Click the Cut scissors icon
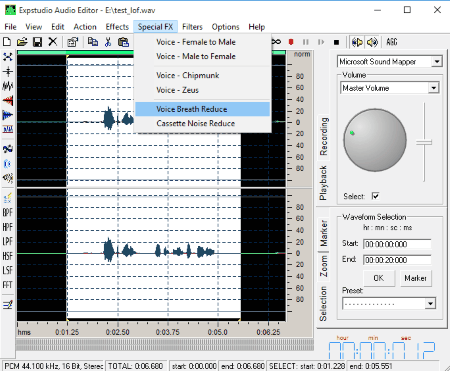Screen dimensions: 450x371 (108, 42)
